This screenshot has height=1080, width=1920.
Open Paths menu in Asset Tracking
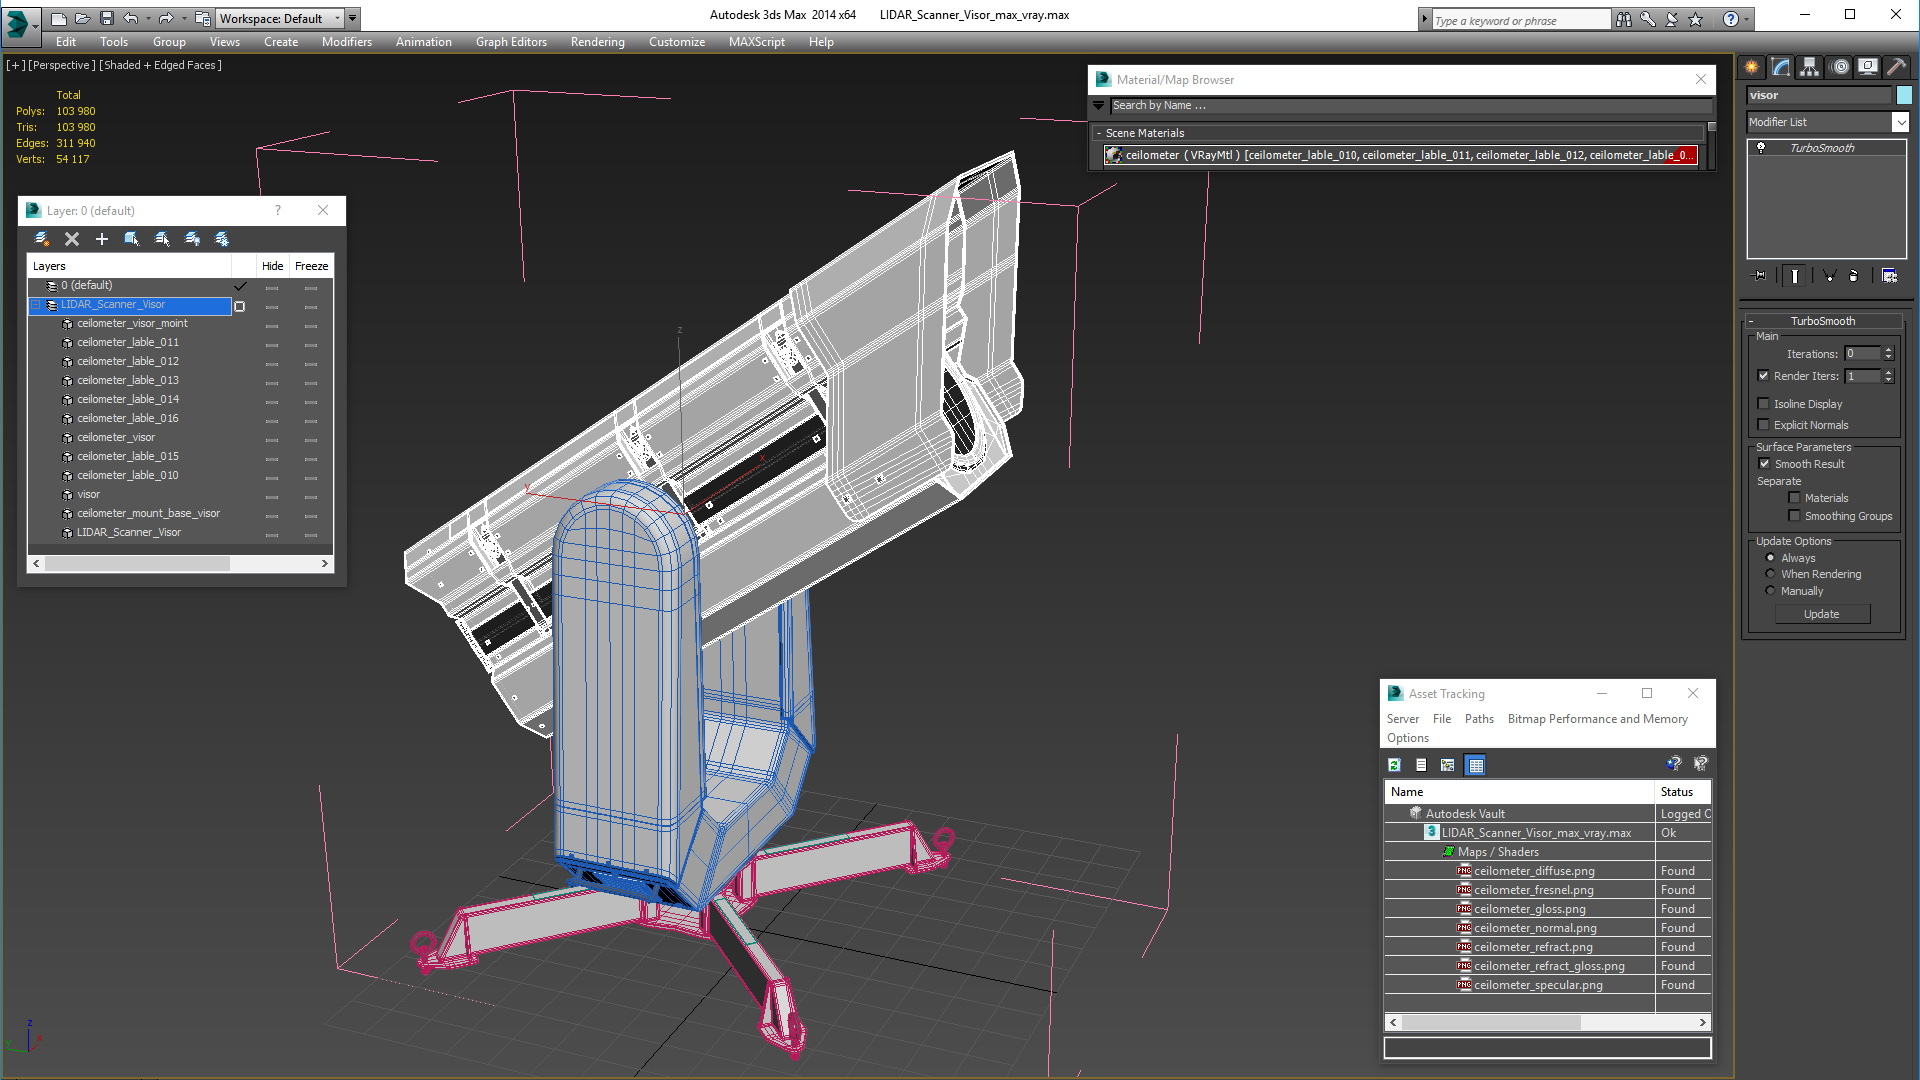click(x=1479, y=719)
